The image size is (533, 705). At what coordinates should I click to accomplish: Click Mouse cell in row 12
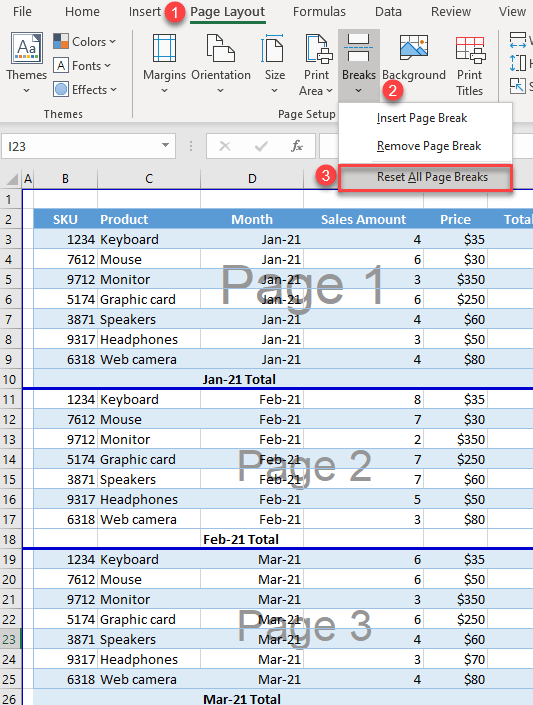coord(149,419)
